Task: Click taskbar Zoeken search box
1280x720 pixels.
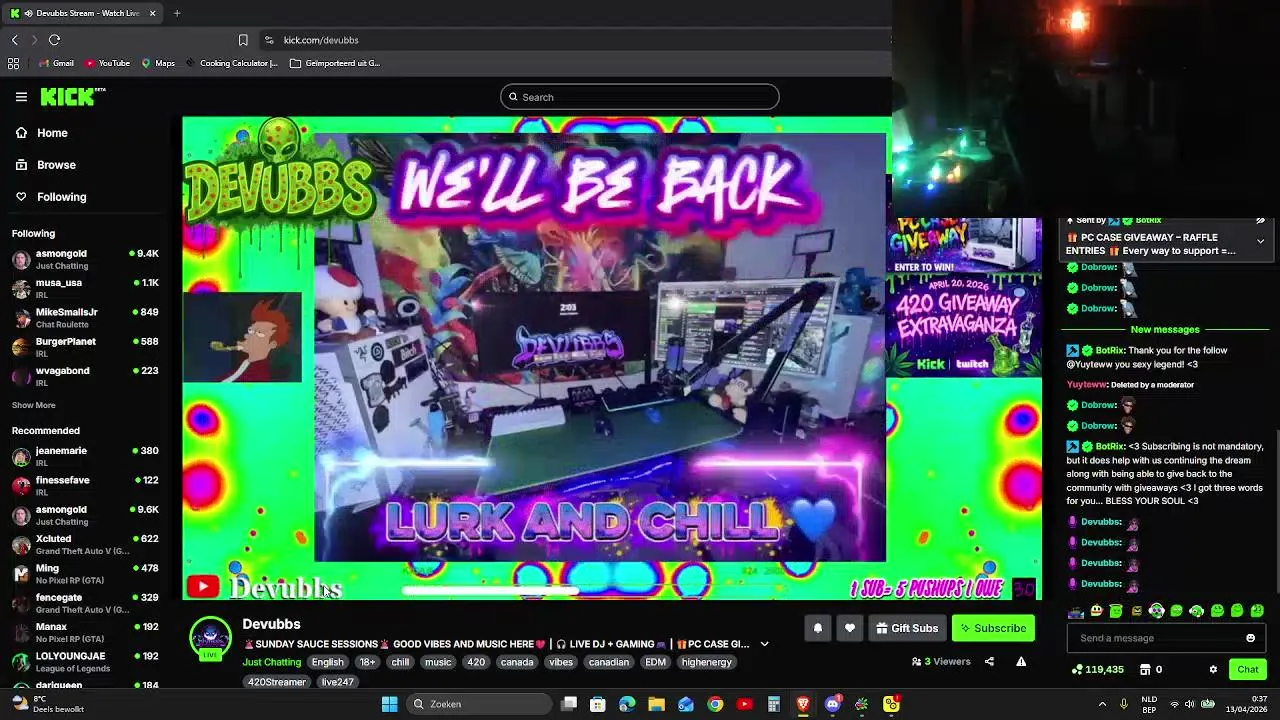Action: coord(480,704)
